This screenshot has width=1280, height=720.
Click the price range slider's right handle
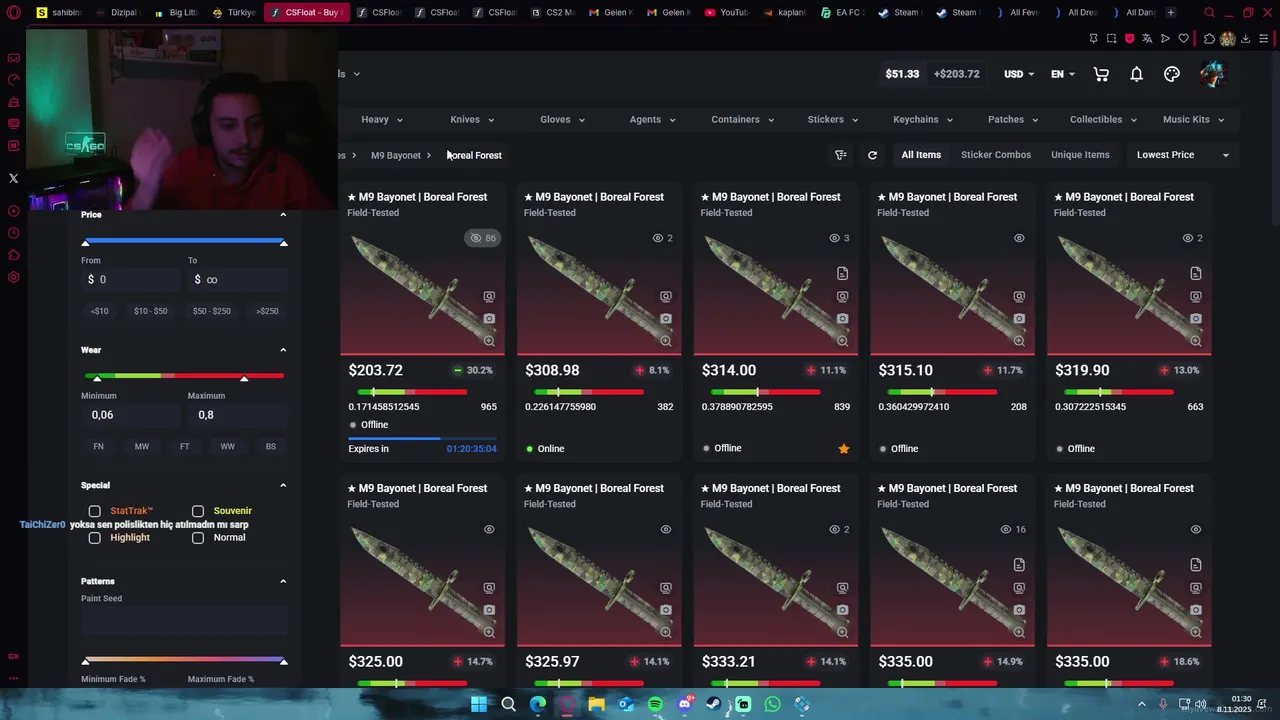point(283,243)
